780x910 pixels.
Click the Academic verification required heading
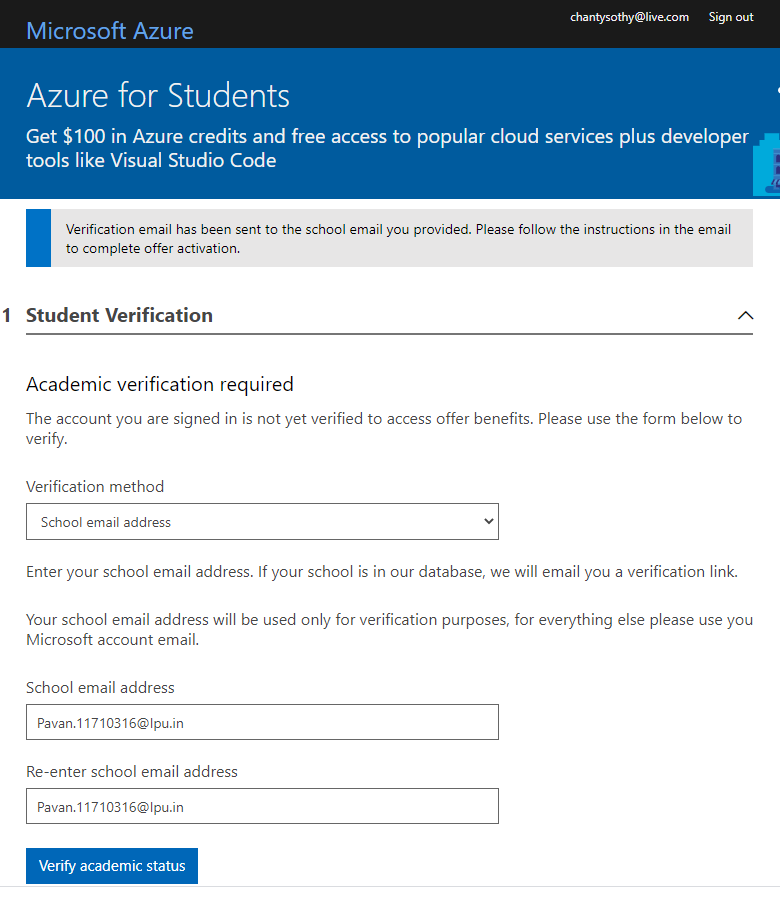pos(160,384)
